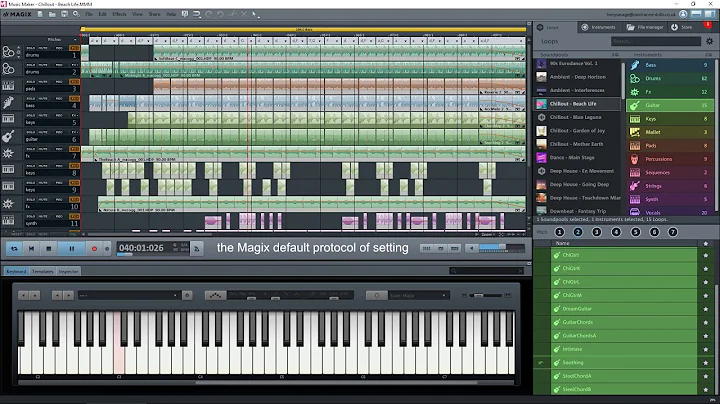The width and height of the screenshot is (720, 404).
Task: Switch to the Instruments tab
Action: click(x=598, y=27)
